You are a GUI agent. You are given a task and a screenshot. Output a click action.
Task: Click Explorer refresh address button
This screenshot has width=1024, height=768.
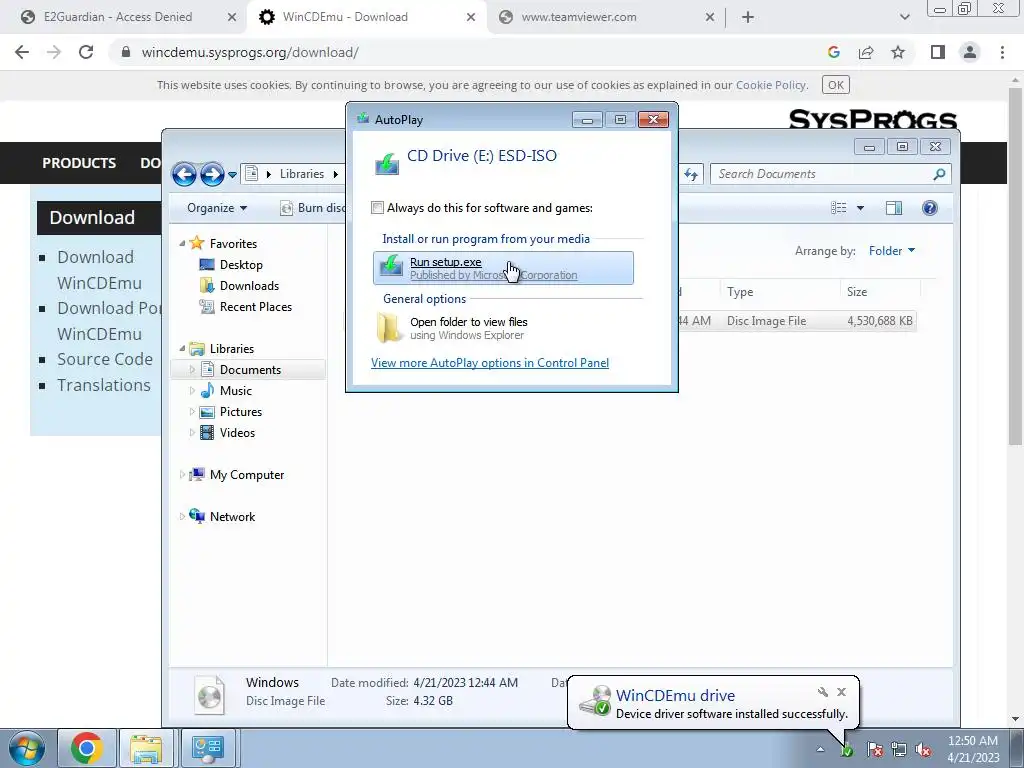tap(691, 174)
